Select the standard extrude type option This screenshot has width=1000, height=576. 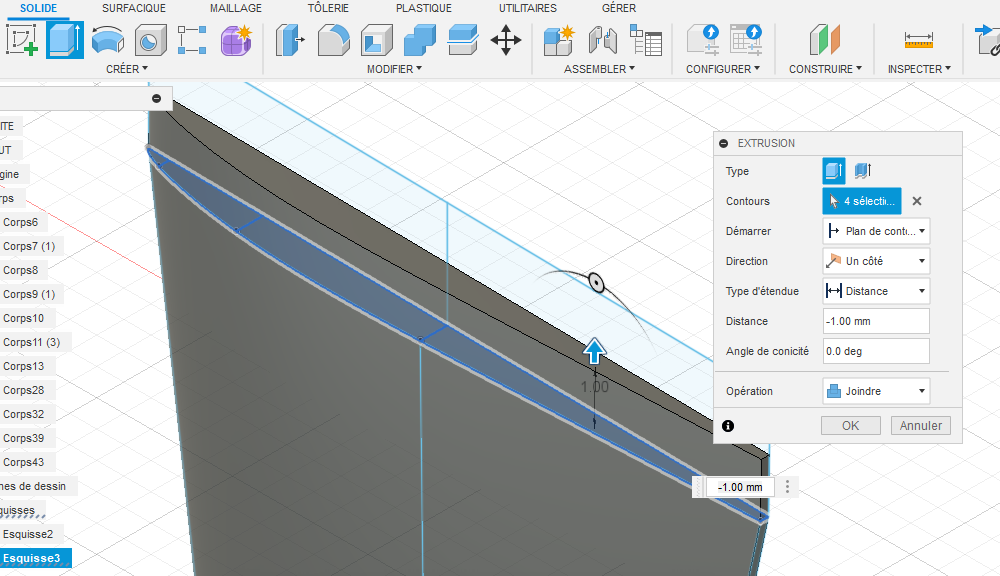[834, 171]
